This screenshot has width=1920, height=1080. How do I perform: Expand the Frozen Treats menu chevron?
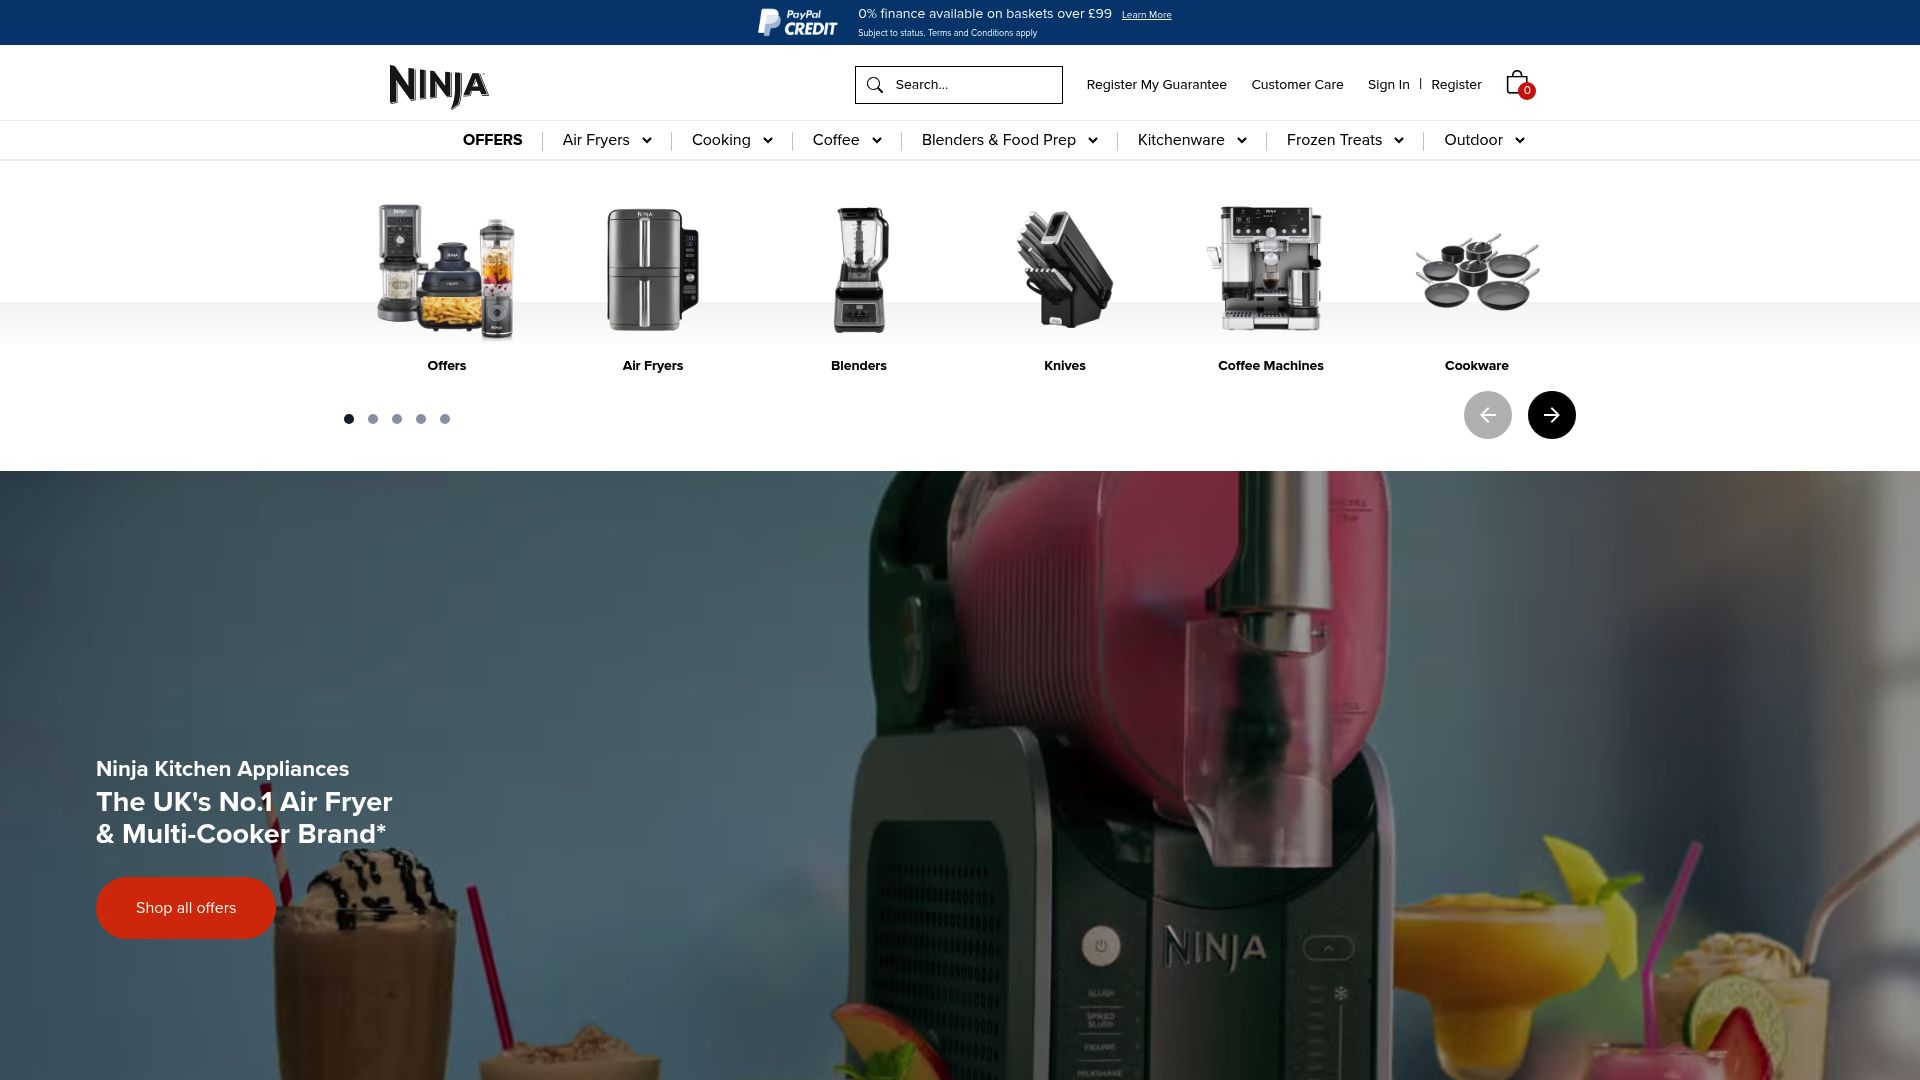[x=1399, y=141]
